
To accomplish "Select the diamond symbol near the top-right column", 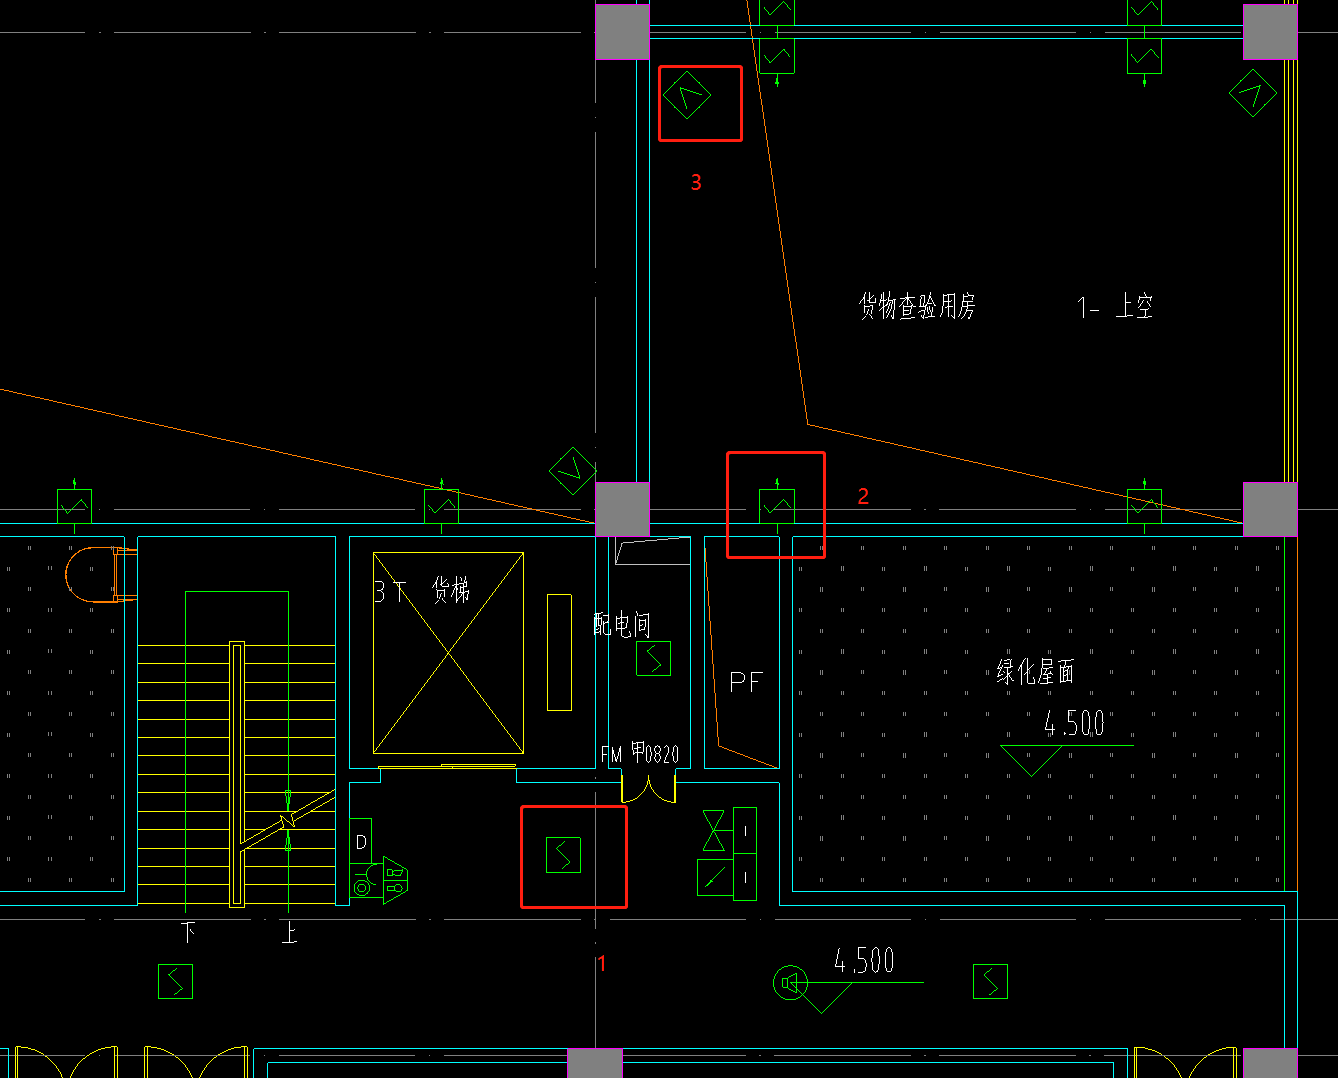I will tap(1253, 94).
